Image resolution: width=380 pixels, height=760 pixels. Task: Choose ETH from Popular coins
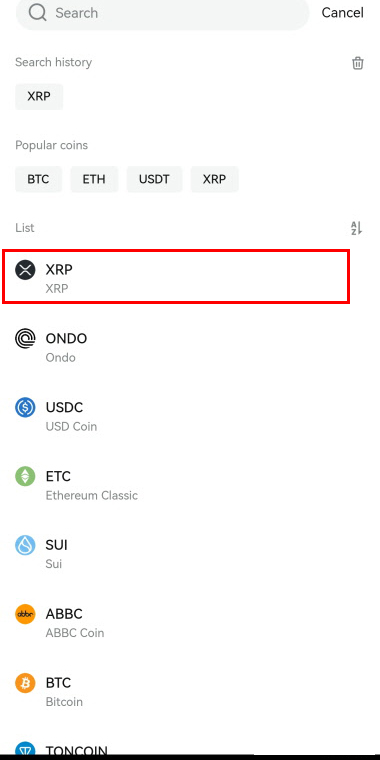(x=94, y=179)
